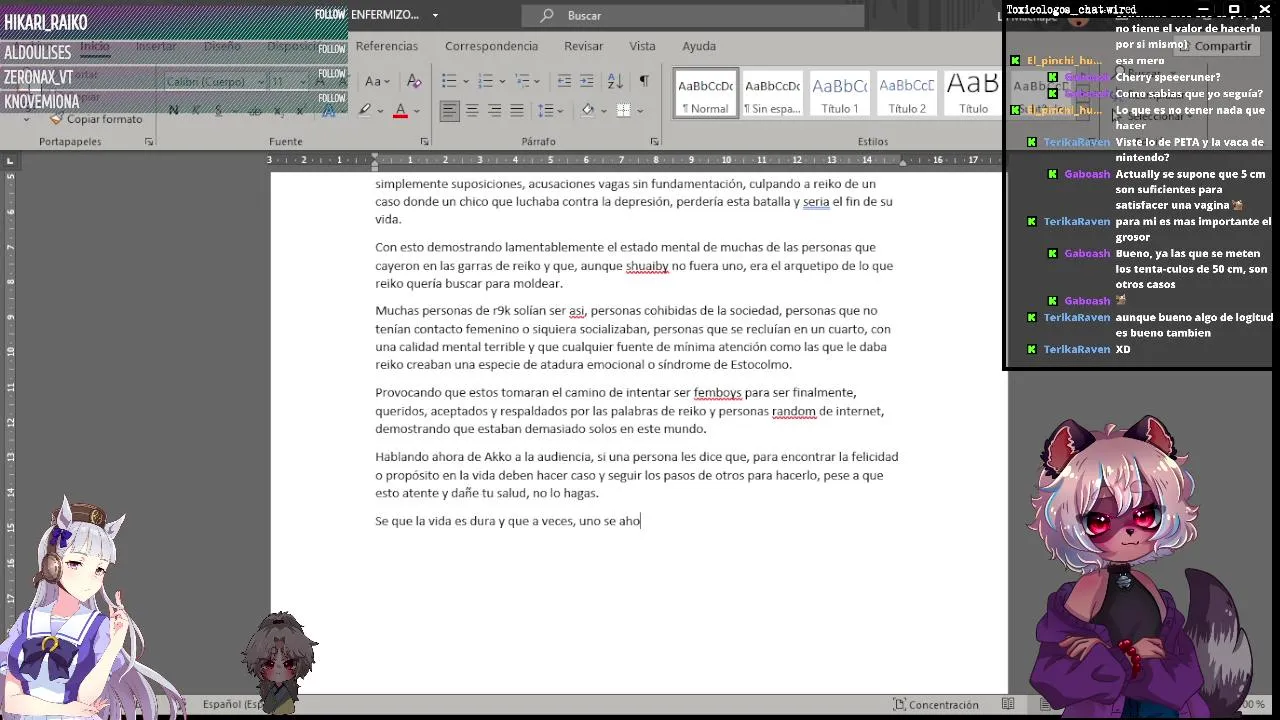Click the Español language status indicator
This screenshot has height=720, width=1280.
click(234, 704)
